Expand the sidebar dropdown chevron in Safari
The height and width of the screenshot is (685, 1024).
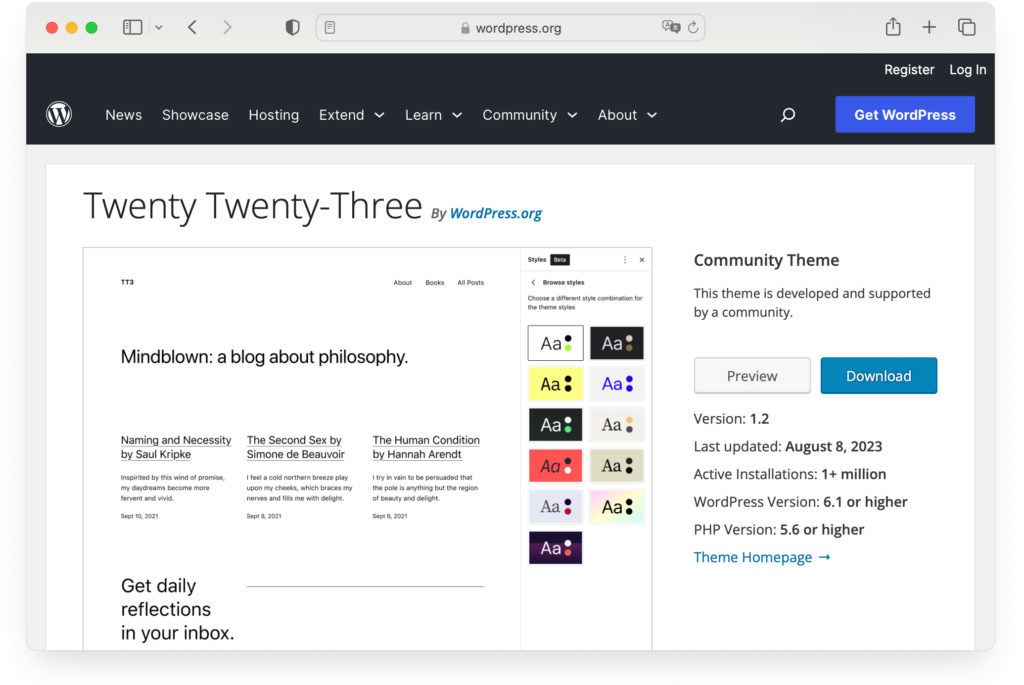pos(159,27)
